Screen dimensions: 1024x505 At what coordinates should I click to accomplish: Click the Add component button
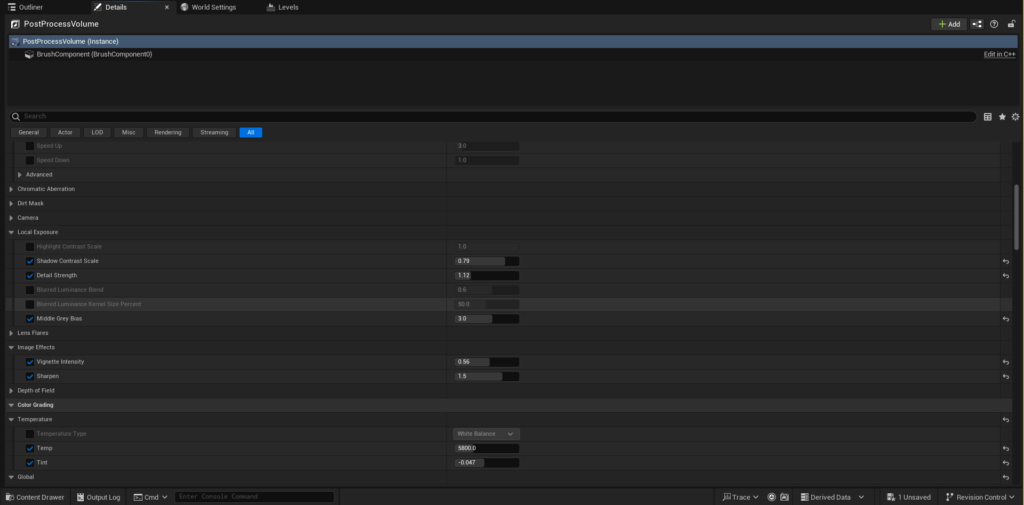[x=949, y=24]
